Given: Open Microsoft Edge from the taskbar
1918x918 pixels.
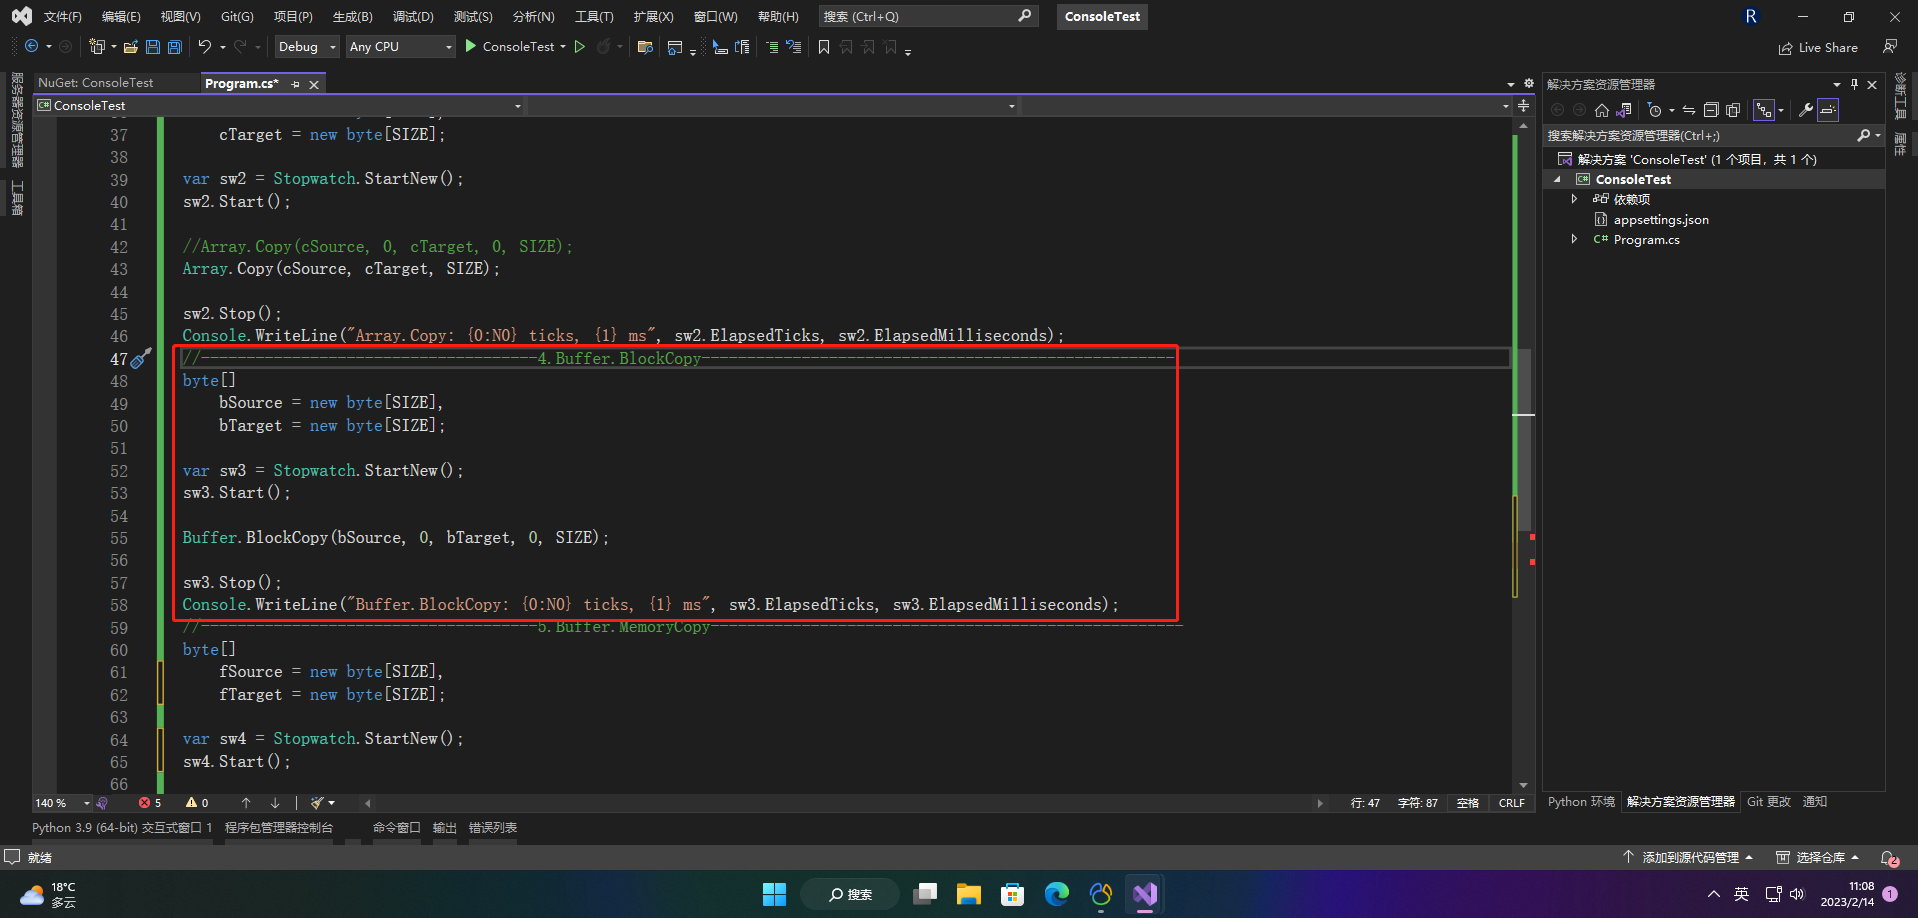Looking at the screenshot, I should (1057, 894).
